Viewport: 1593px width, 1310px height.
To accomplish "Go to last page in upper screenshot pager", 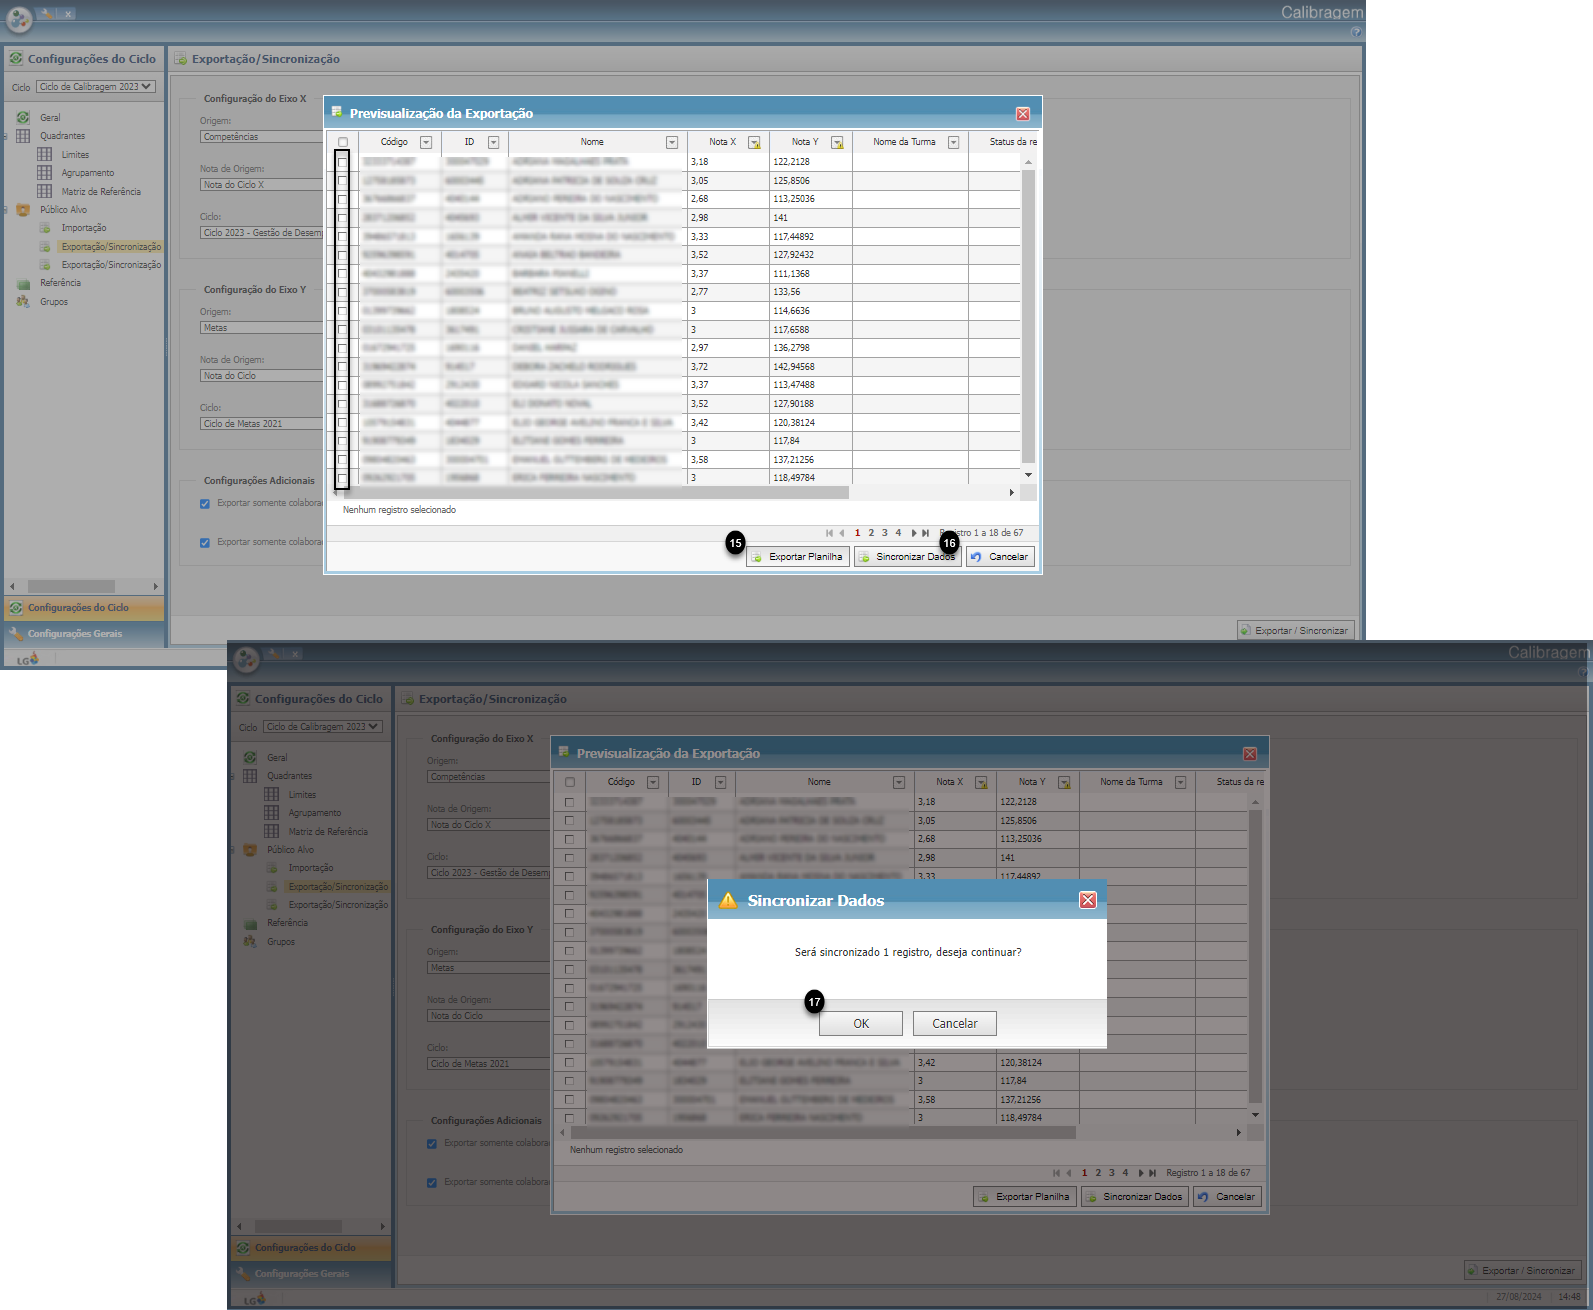I will pyautogui.click(x=926, y=533).
